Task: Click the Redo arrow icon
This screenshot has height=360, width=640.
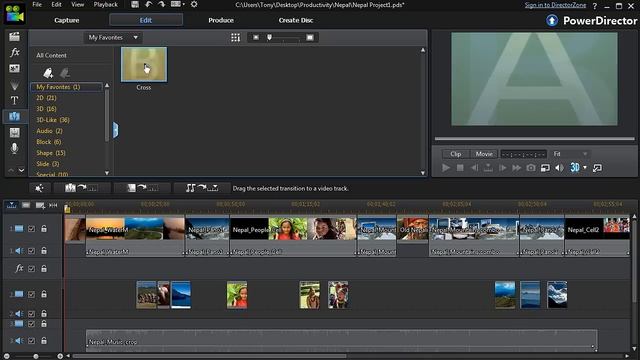Action: [162, 4]
